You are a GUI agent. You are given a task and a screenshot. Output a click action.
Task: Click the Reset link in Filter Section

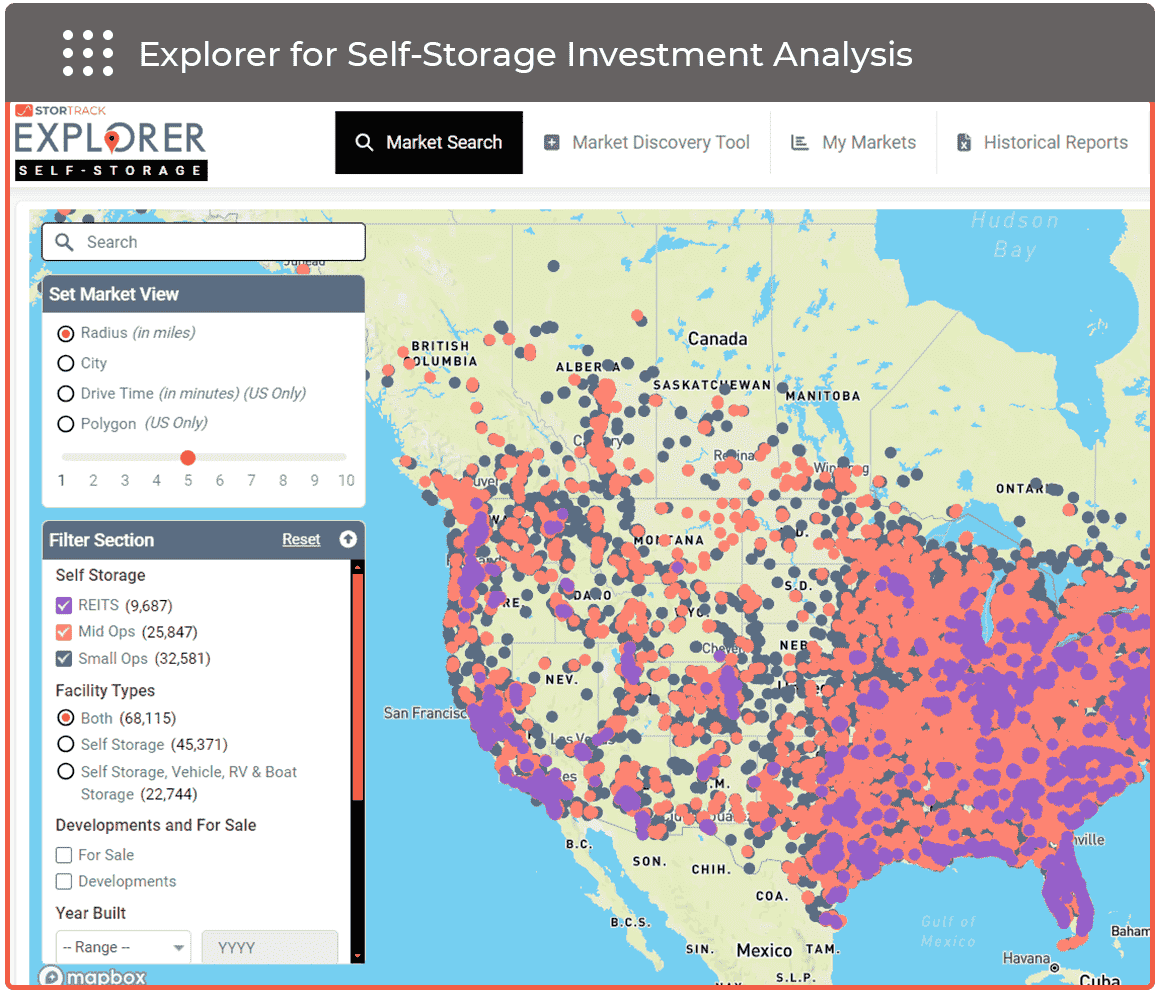pos(301,539)
